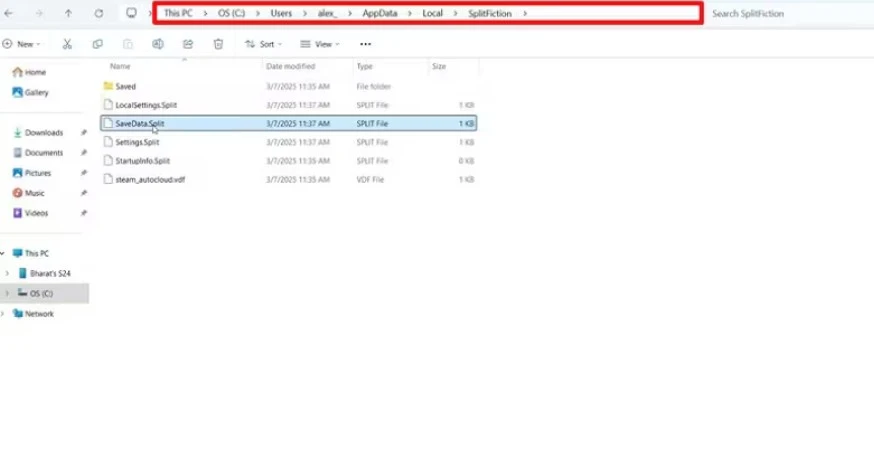Select the Downloads quick access folder

[x=43, y=132]
